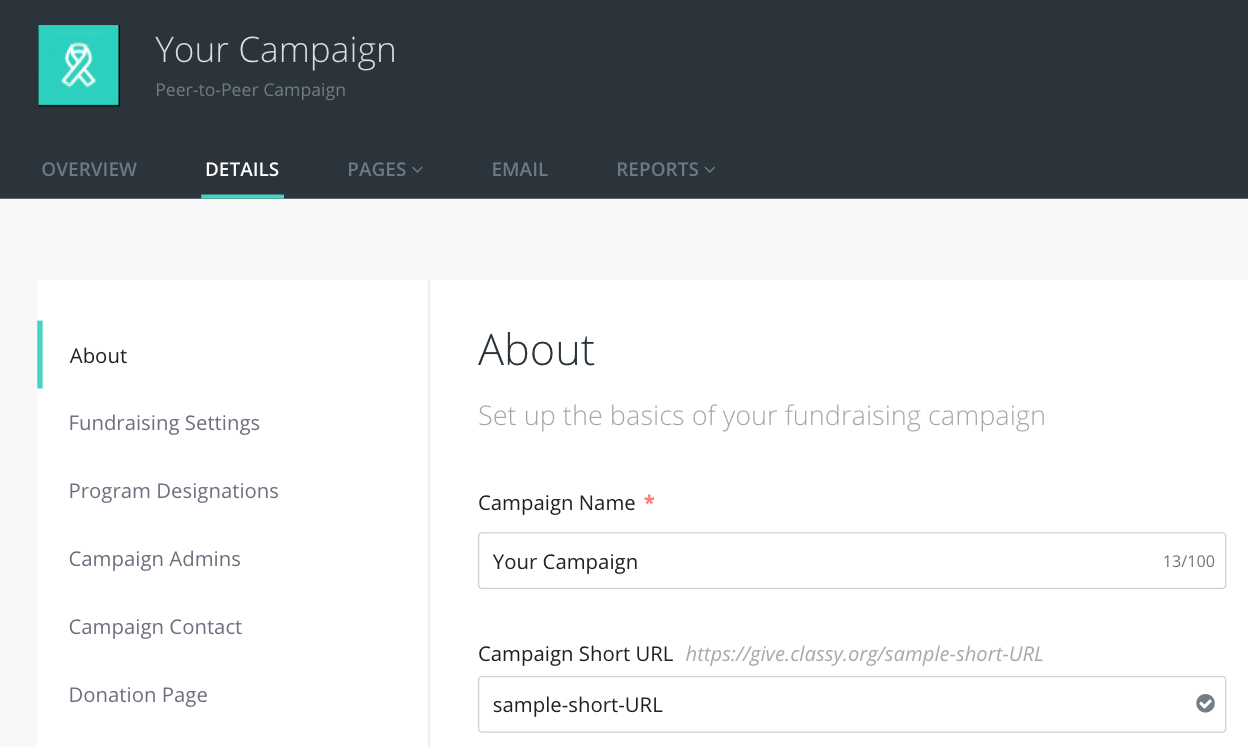Expand the Pages dropdown menu
The height and width of the screenshot is (747, 1248).
click(x=385, y=170)
